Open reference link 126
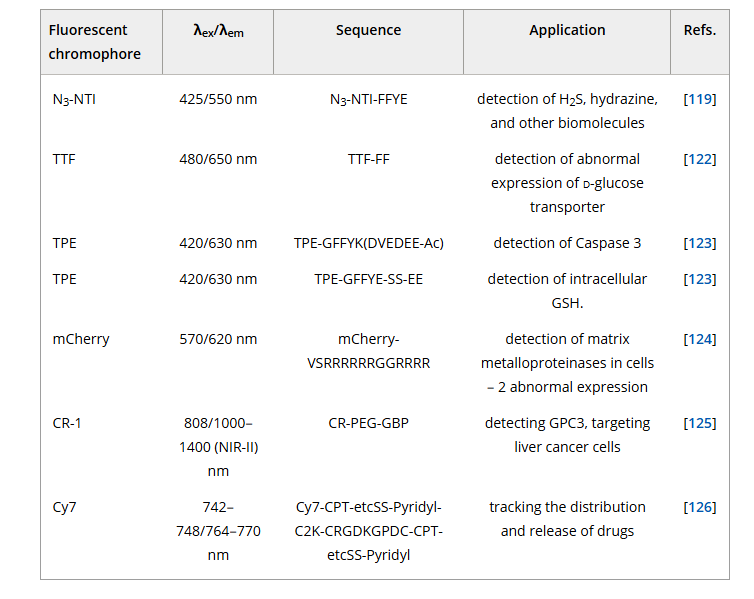Screen dimensions: 754x599 (x=700, y=507)
